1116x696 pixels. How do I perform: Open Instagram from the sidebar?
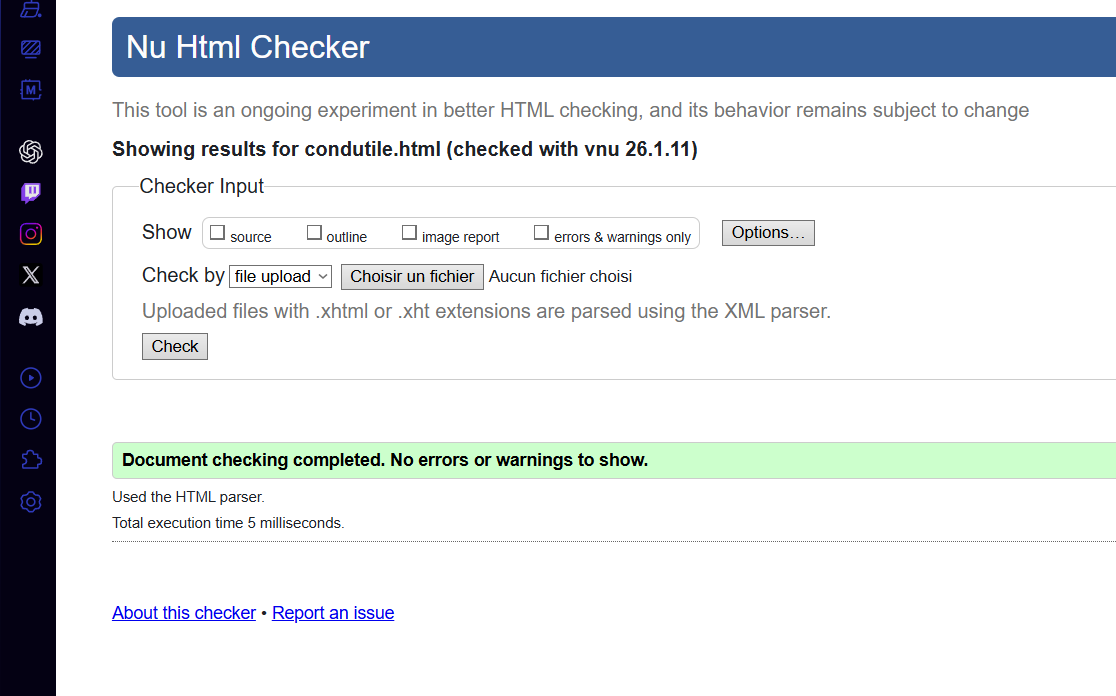[31, 234]
